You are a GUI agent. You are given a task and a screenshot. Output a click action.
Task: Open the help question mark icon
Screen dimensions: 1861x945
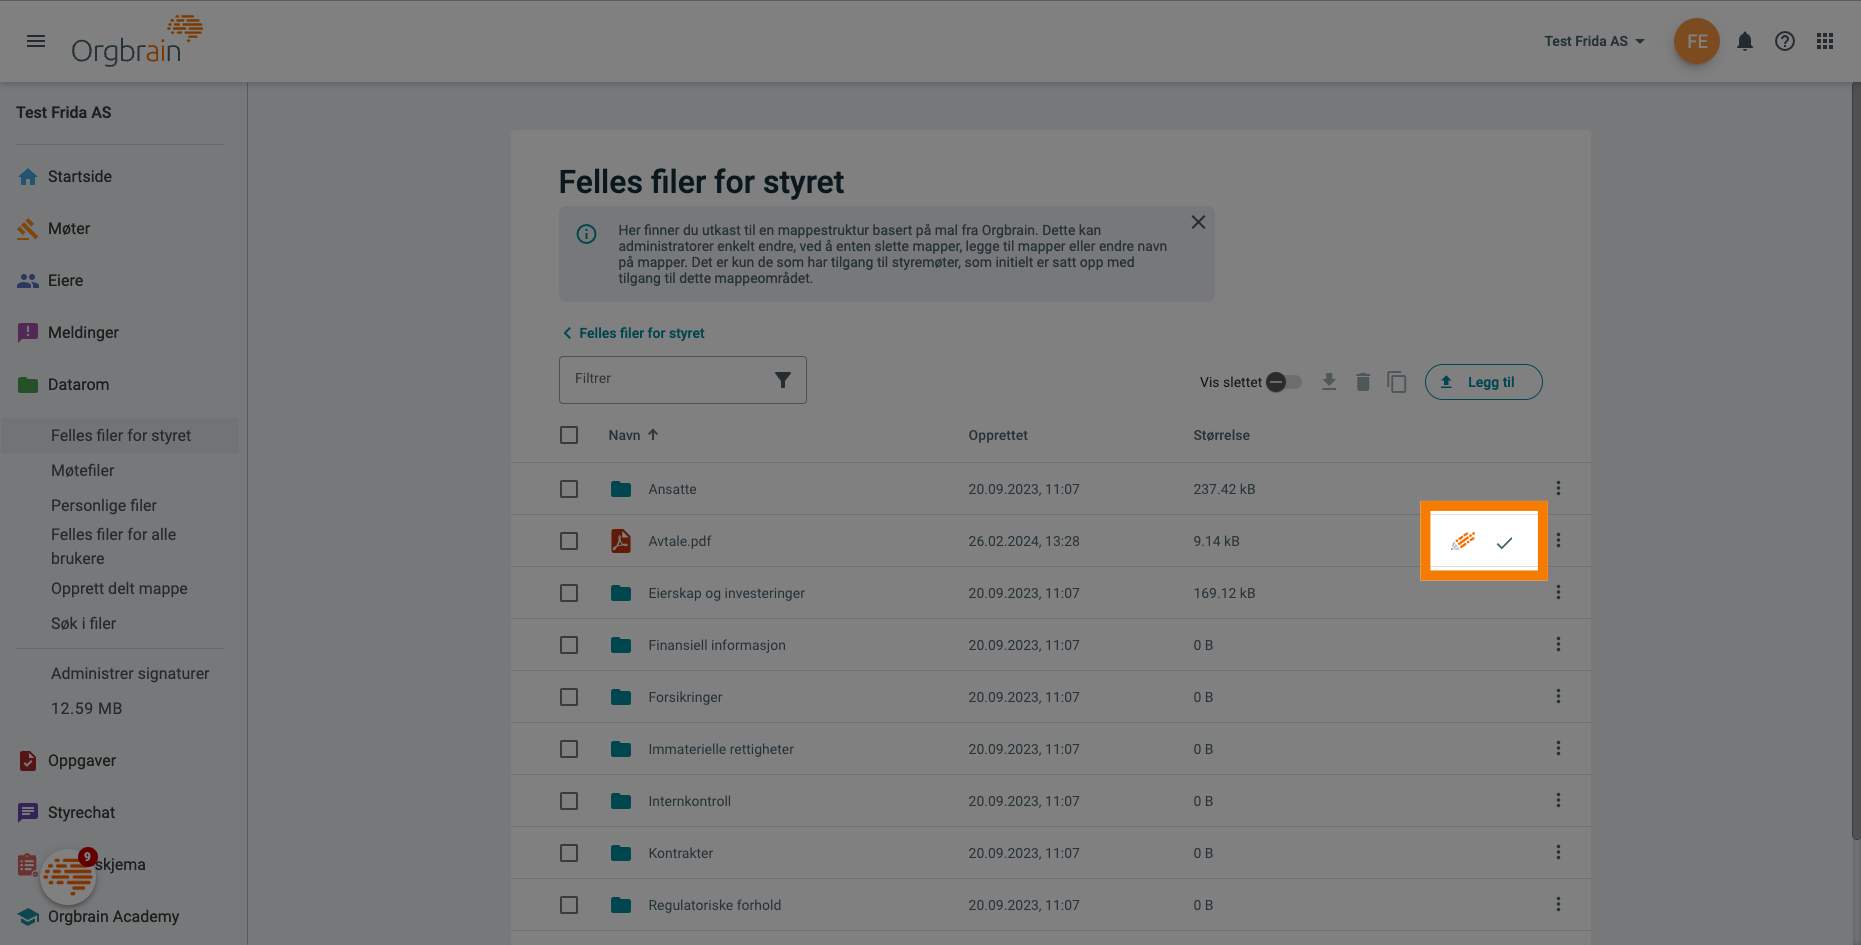click(x=1784, y=41)
